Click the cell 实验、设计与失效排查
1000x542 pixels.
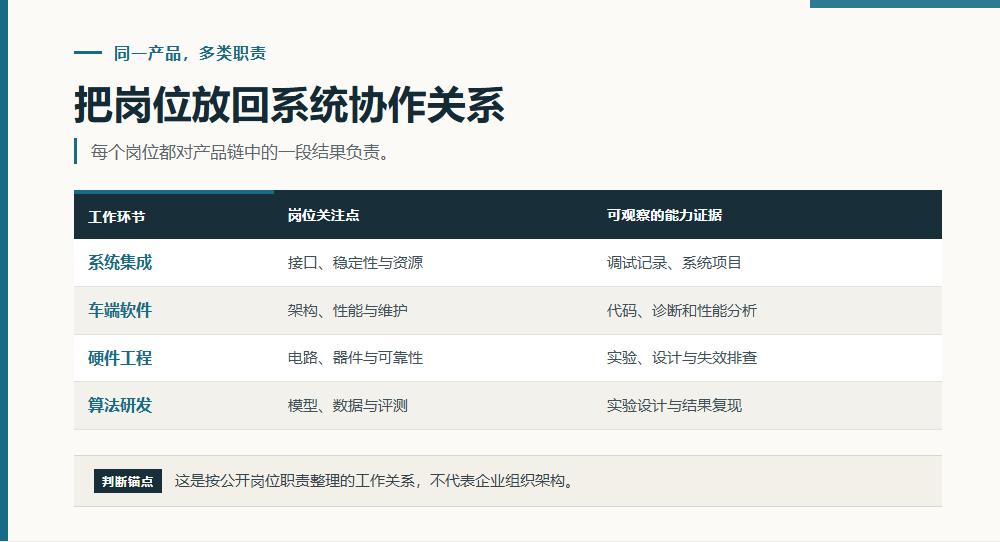pyautogui.click(x=682, y=358)
